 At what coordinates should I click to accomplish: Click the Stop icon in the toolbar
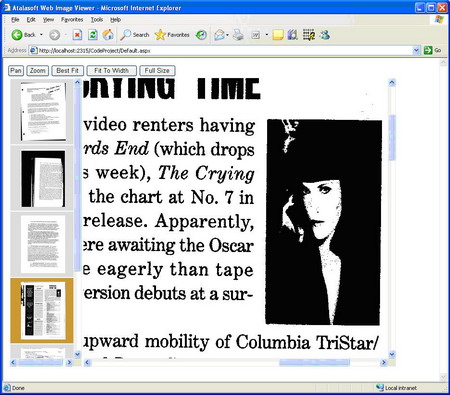click(77, 35)
